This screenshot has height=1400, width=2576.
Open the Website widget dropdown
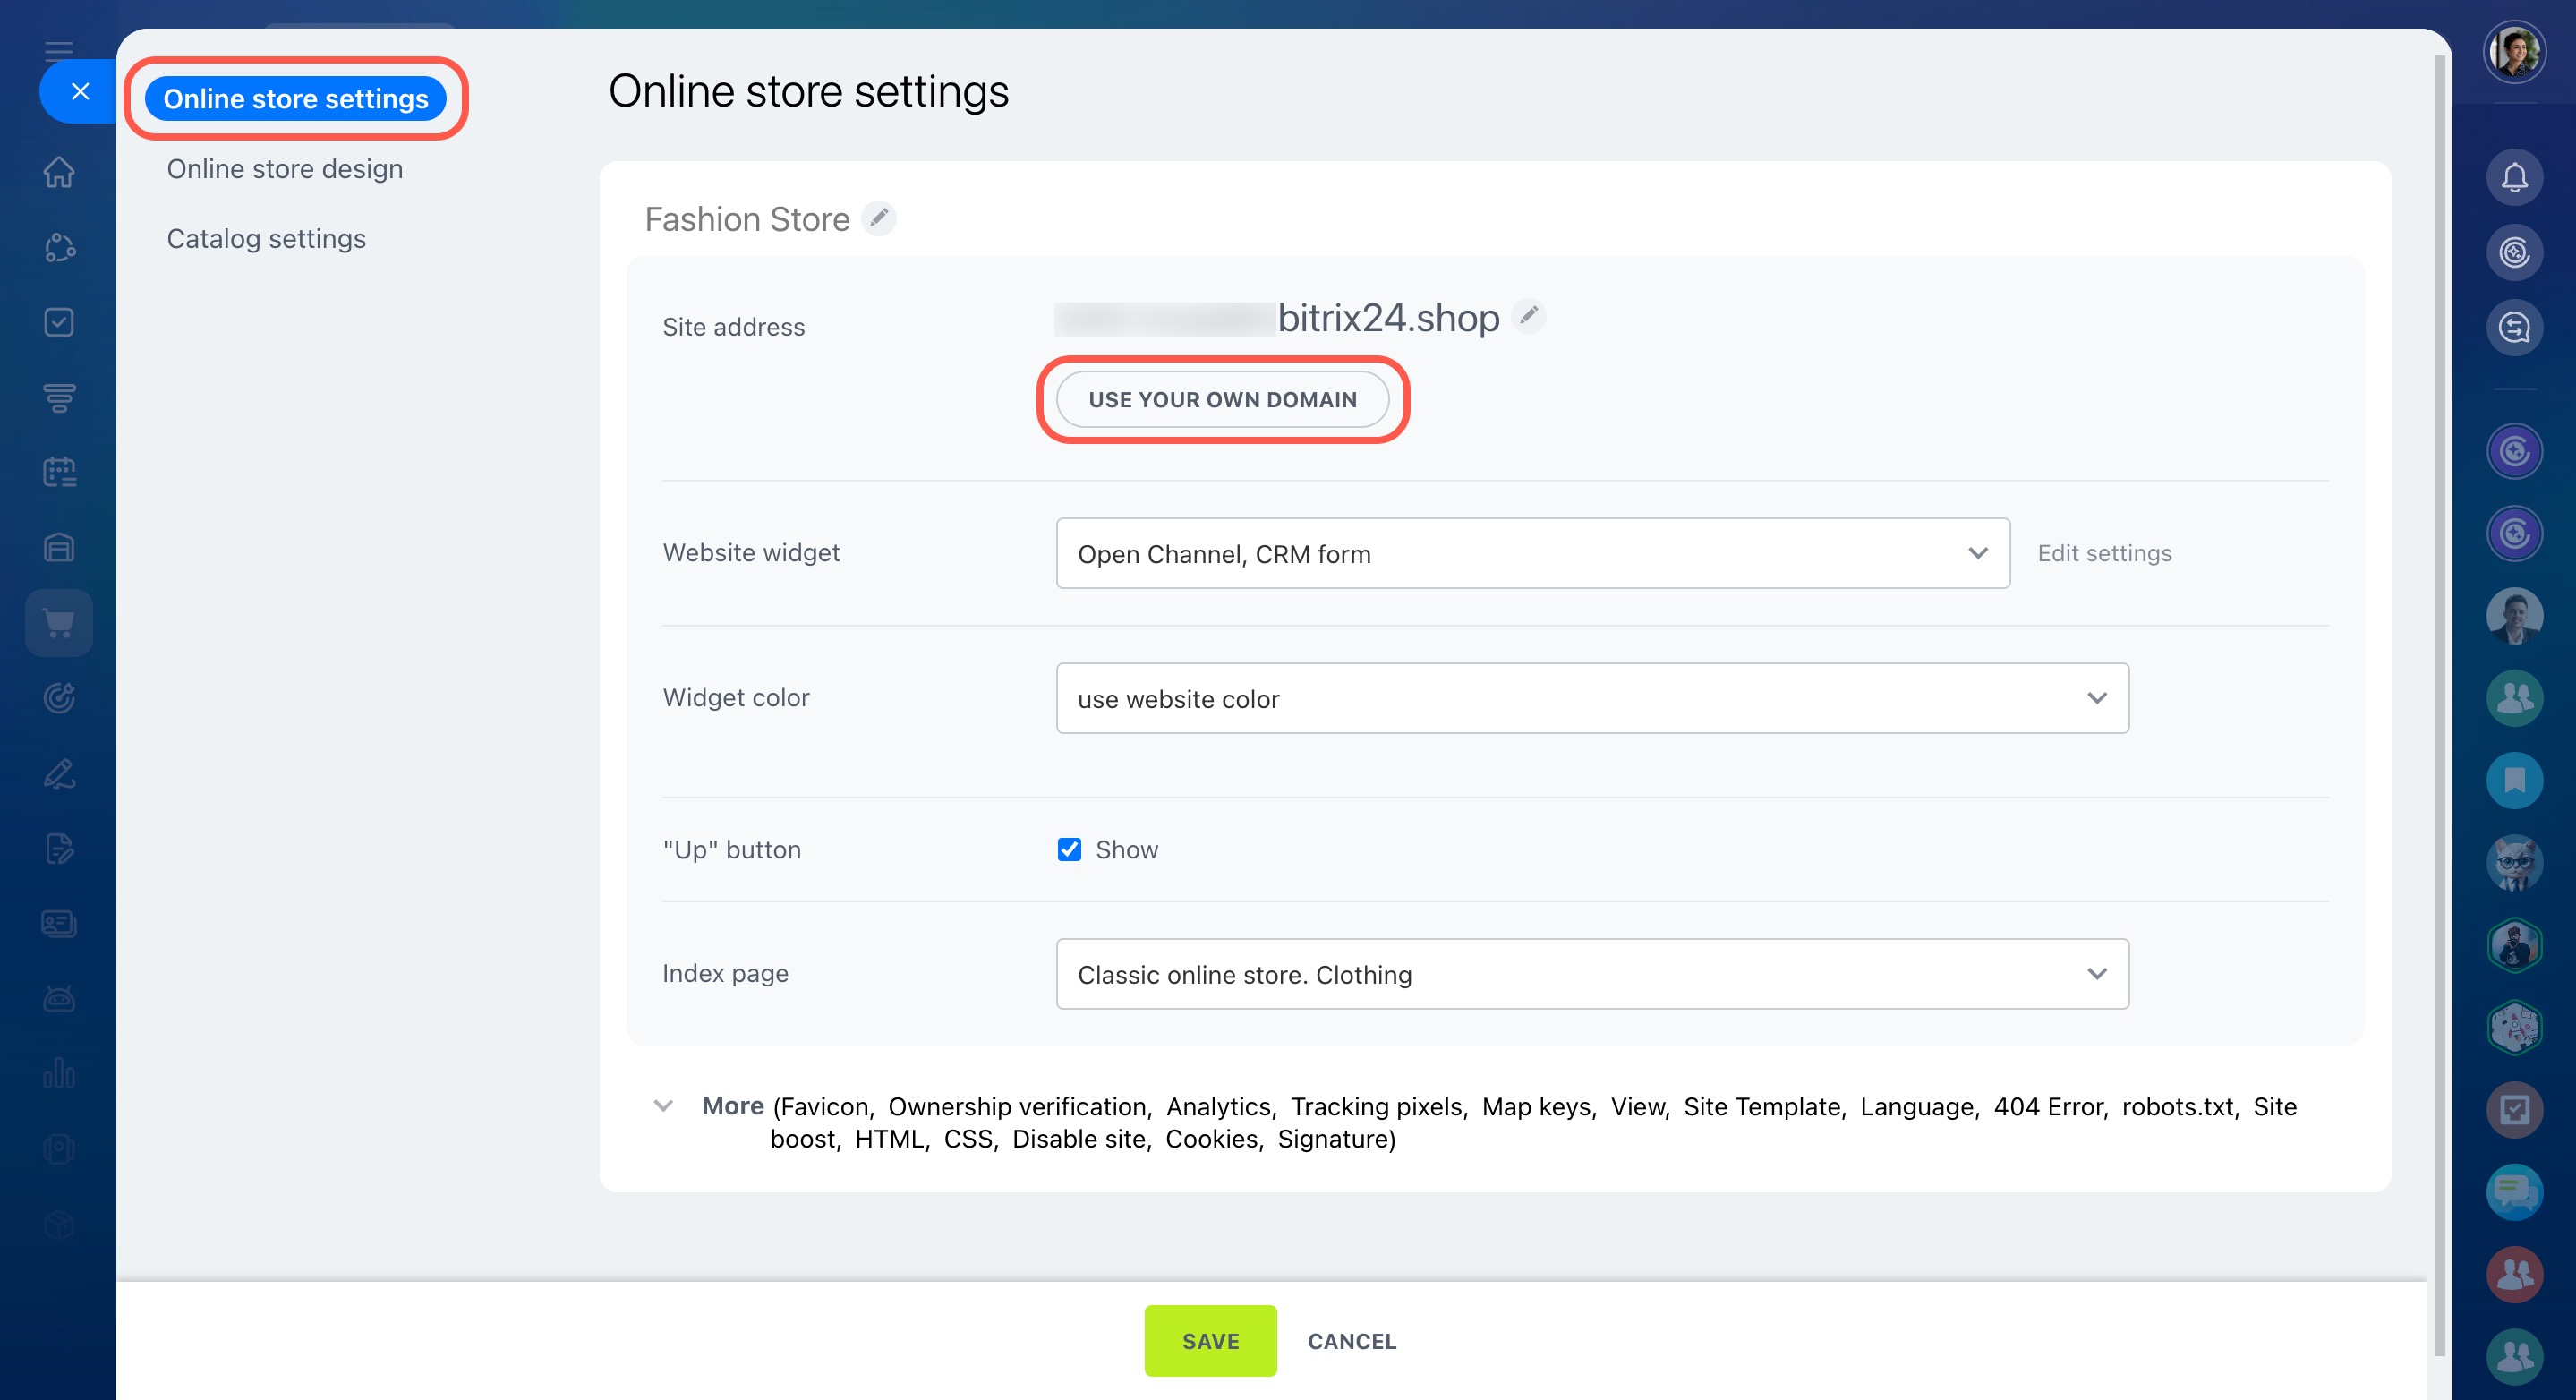coord(1532,553)
